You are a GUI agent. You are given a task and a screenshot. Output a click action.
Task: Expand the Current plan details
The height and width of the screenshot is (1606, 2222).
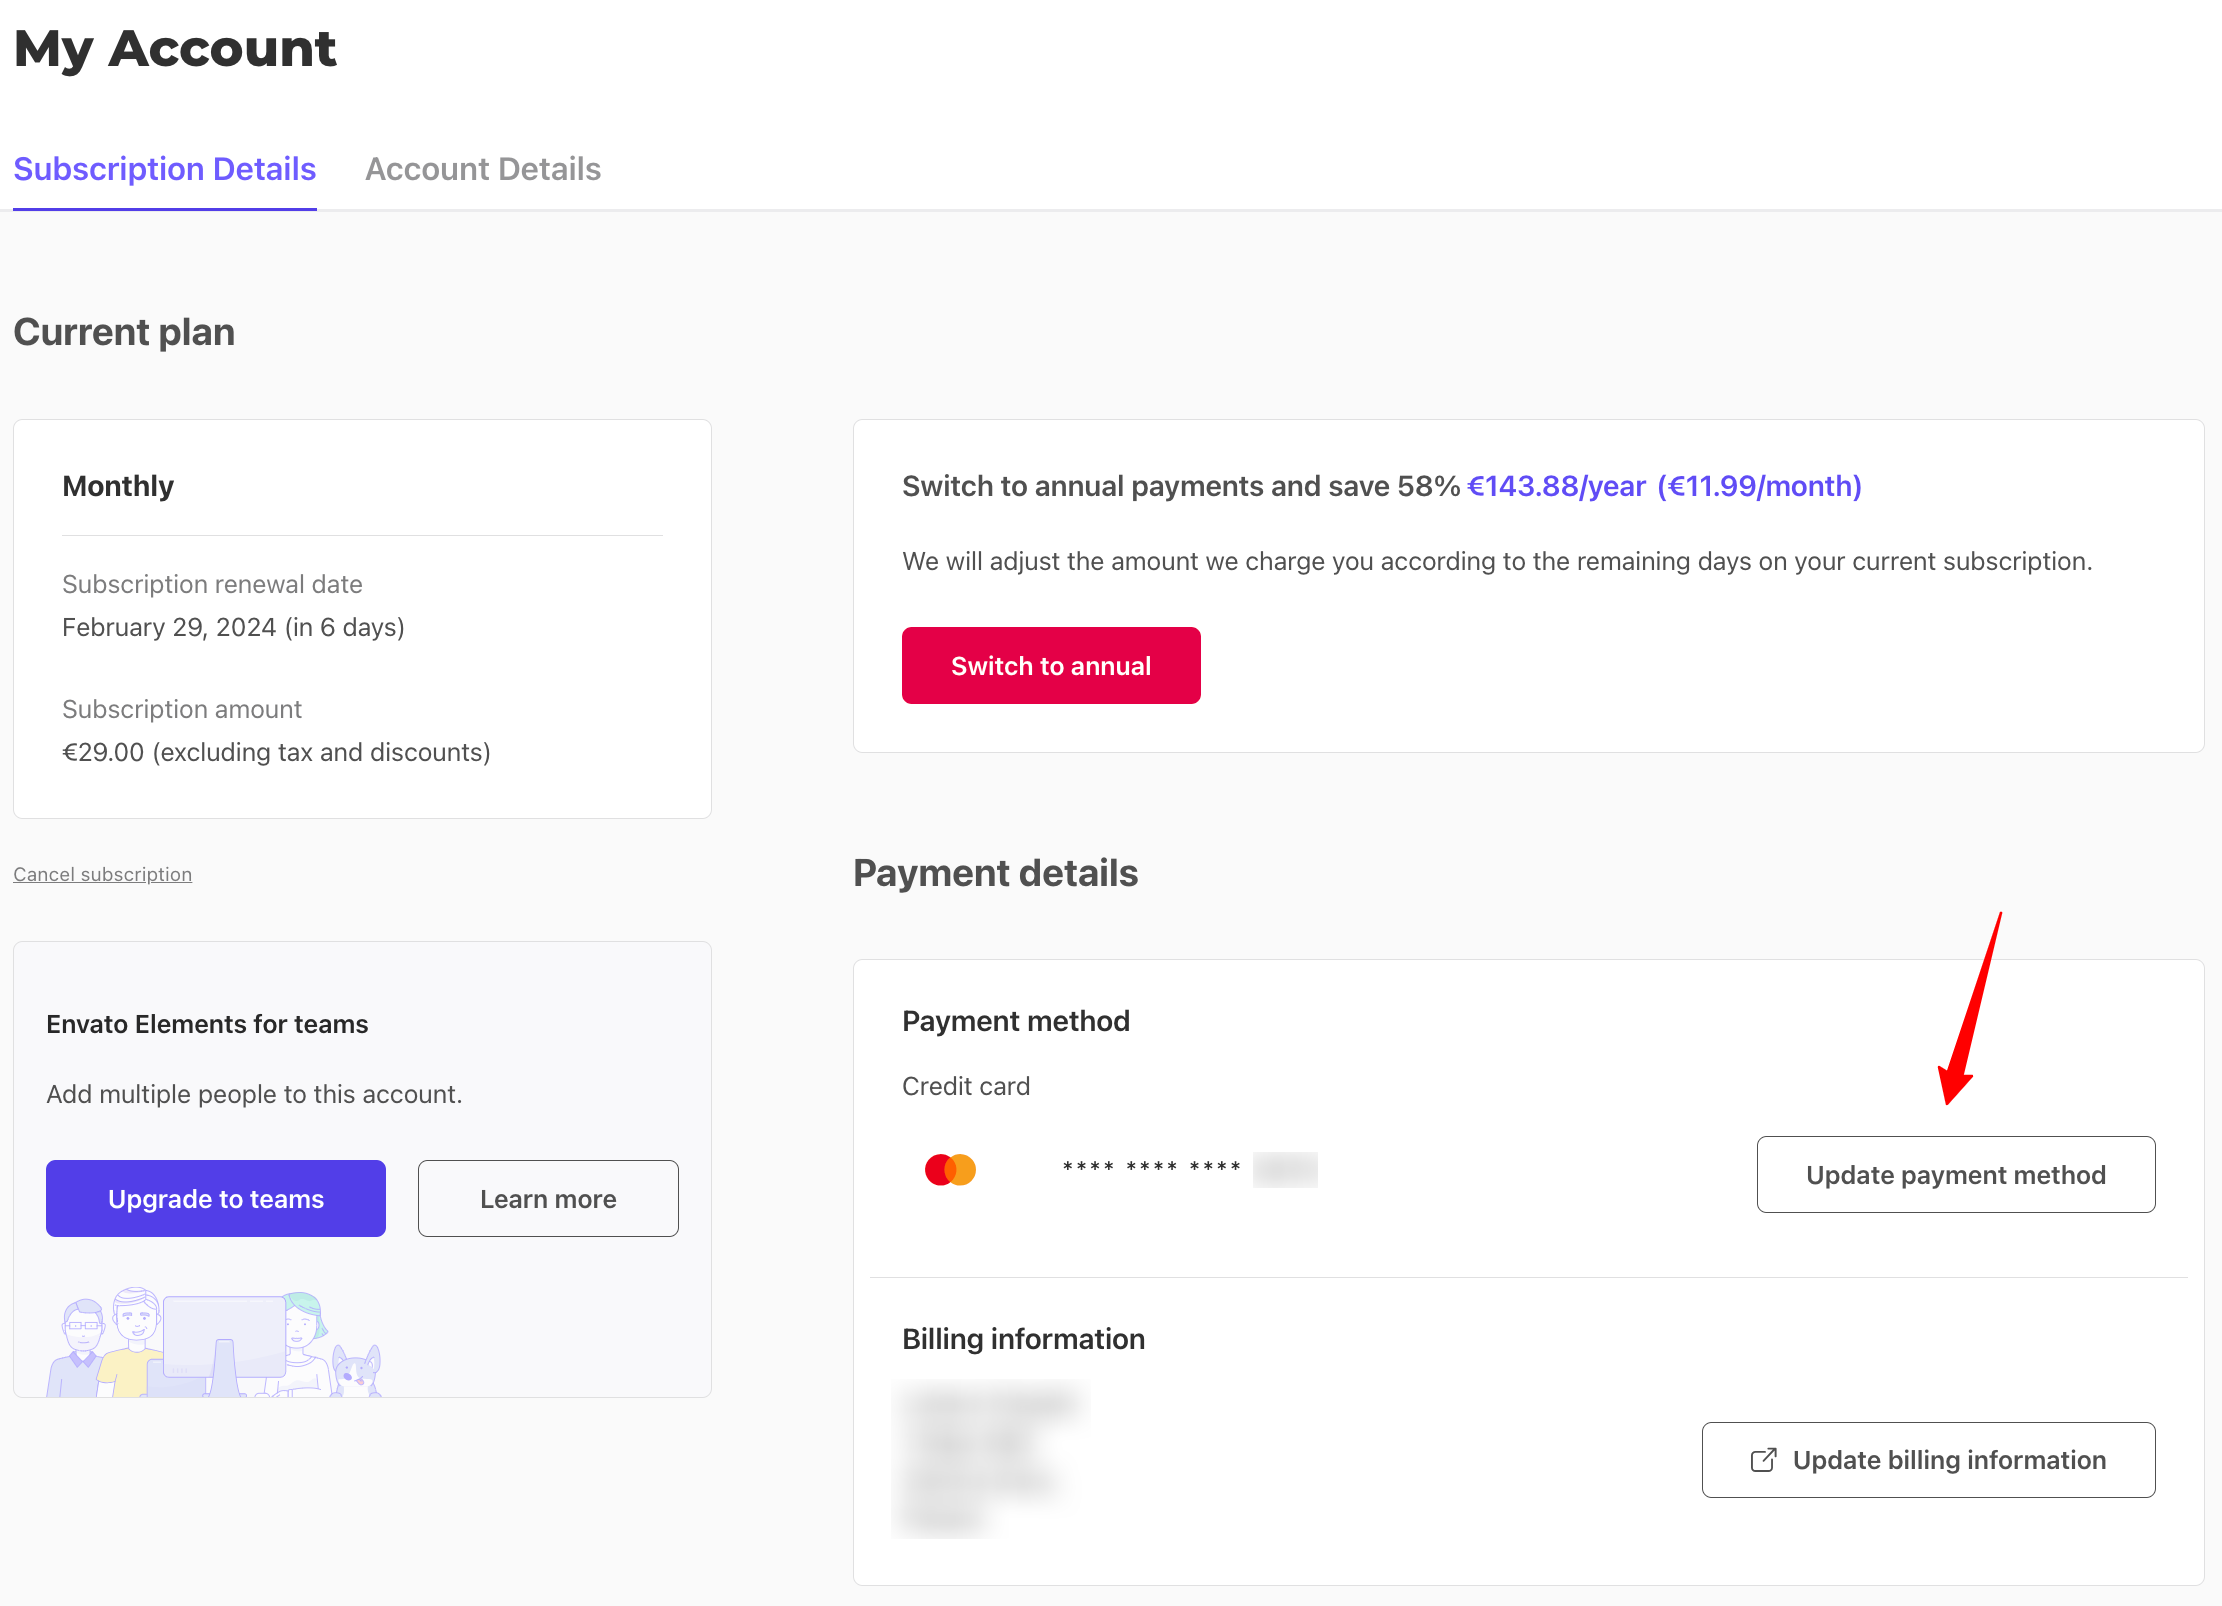pyautogui.click(x=362, y=486)
